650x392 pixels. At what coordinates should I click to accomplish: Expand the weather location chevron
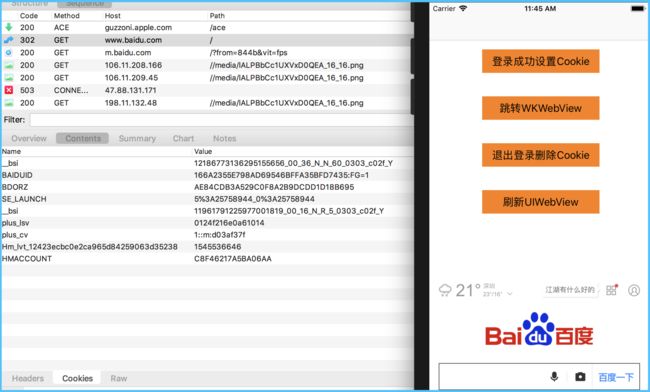[x=509, y=293]
